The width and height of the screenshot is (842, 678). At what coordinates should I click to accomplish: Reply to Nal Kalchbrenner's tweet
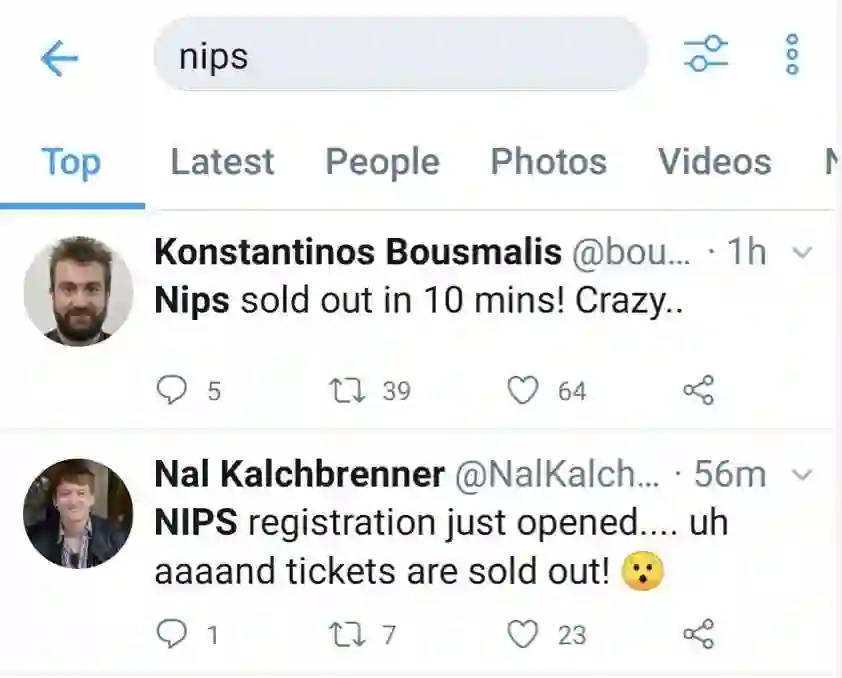[174, 633]
